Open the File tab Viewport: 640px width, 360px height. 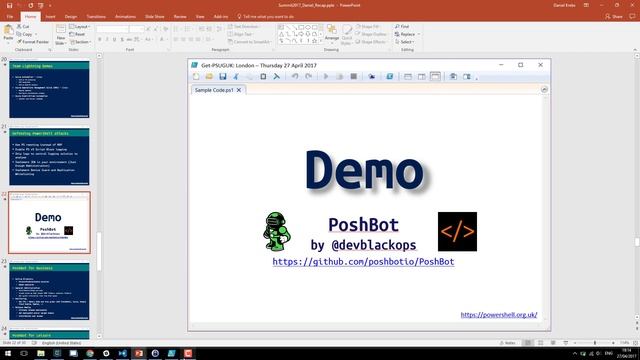tap(10, 17)
